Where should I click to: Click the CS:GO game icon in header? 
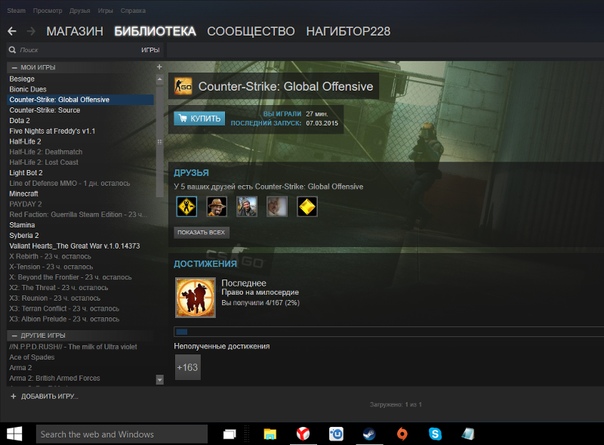pyautogui.click(x=183, y=86)
